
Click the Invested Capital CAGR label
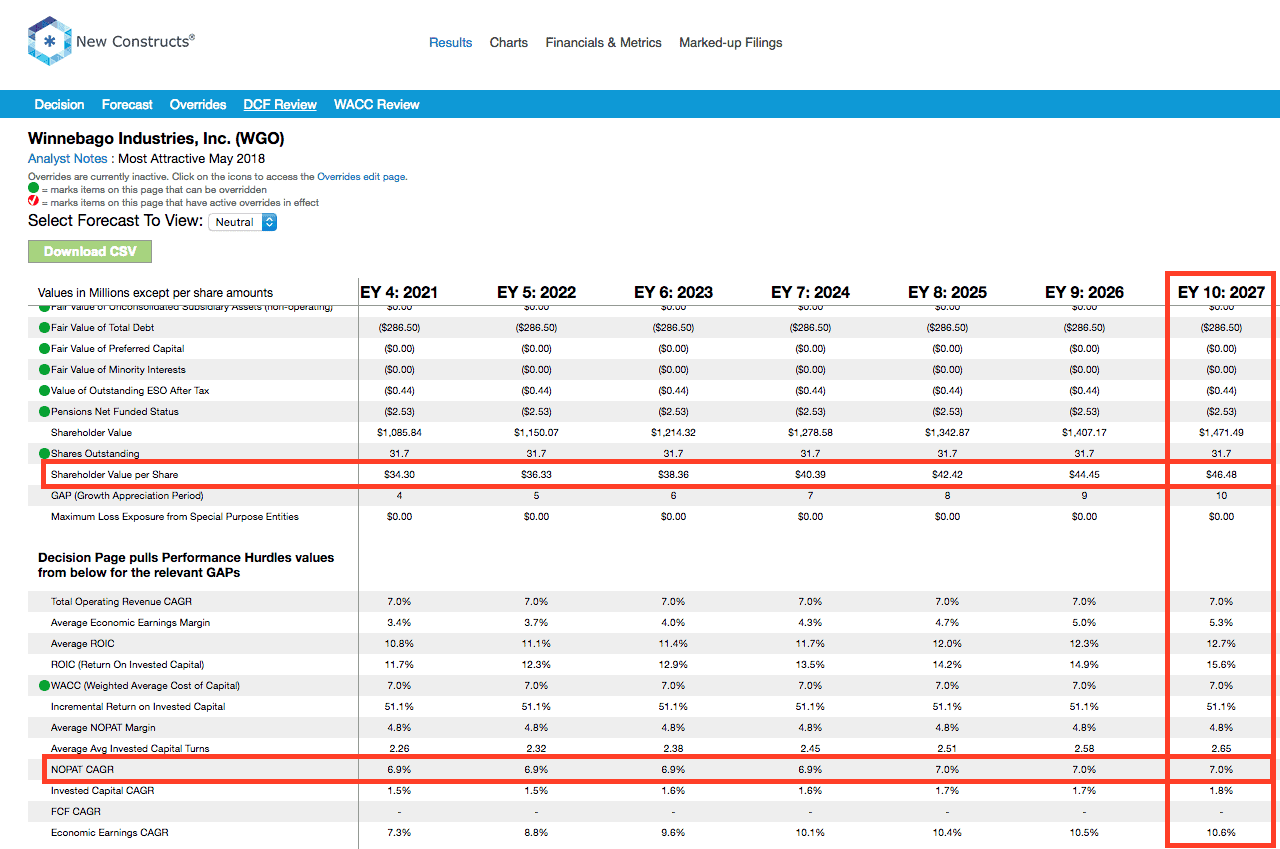(x=103, y=791)
